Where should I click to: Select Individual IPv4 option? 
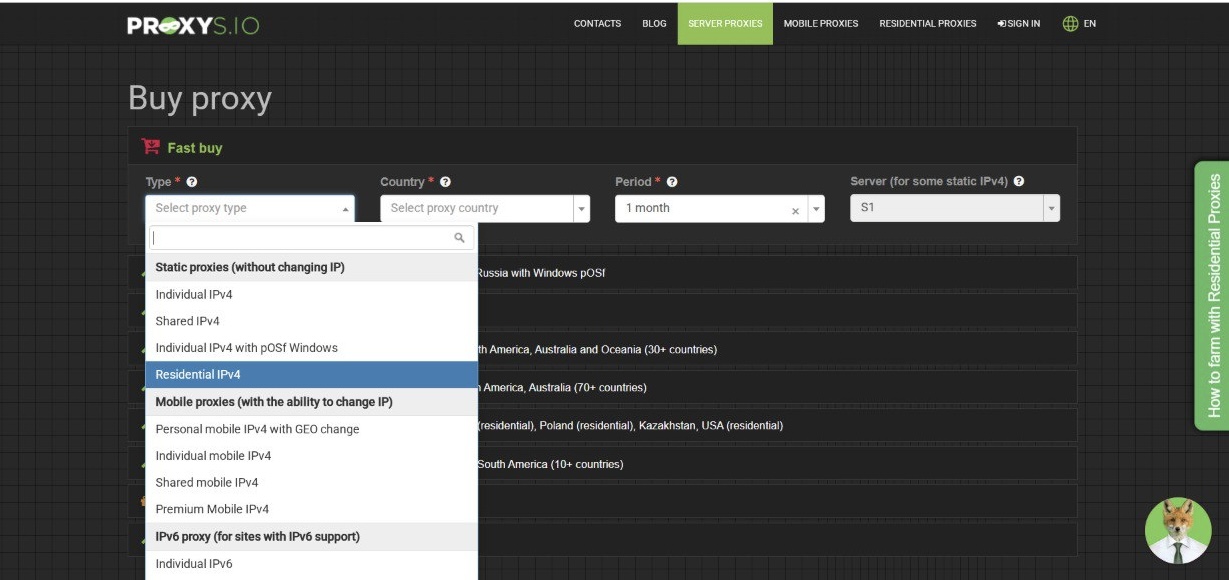pyautogui.click(x=311, y=294)
